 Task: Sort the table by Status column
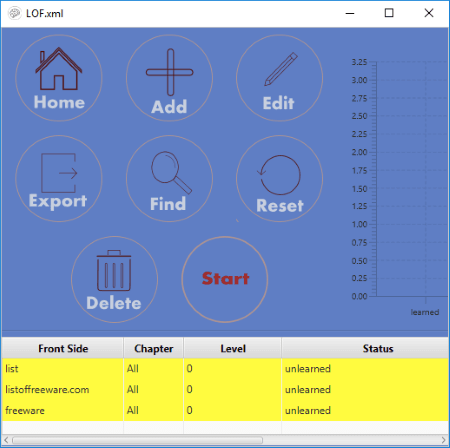pos(365,348)
